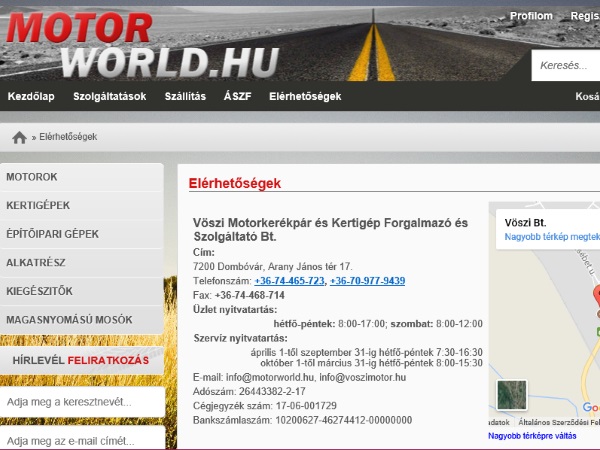Click address 7200 Dombóvár, Arany János tér 17.

pos(272,266)
